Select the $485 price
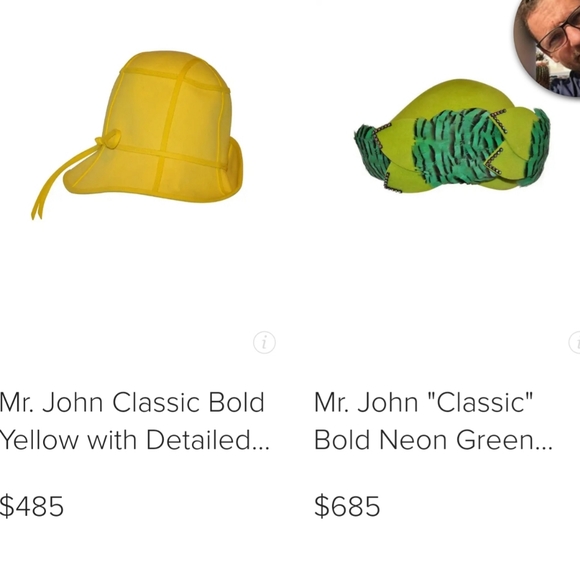 click(32, 506)
